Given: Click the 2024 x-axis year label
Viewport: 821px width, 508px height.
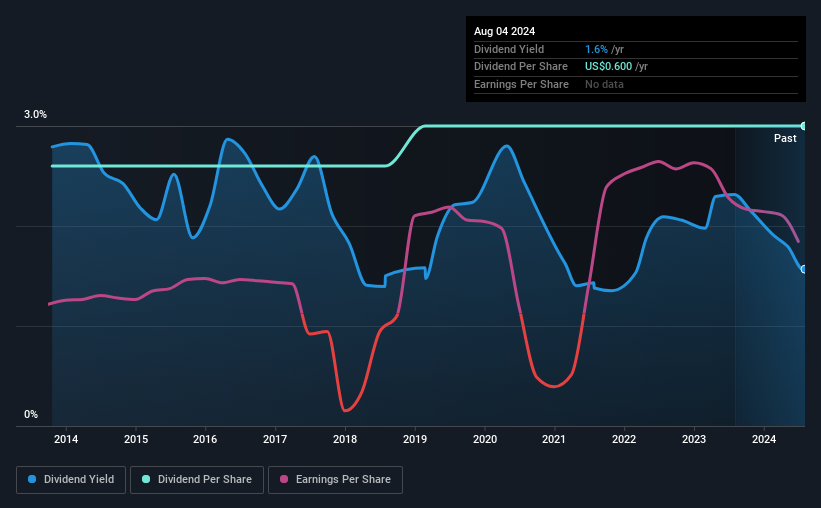Looking at the screenshot, I should pyautogui.click(x=764, y=439).
